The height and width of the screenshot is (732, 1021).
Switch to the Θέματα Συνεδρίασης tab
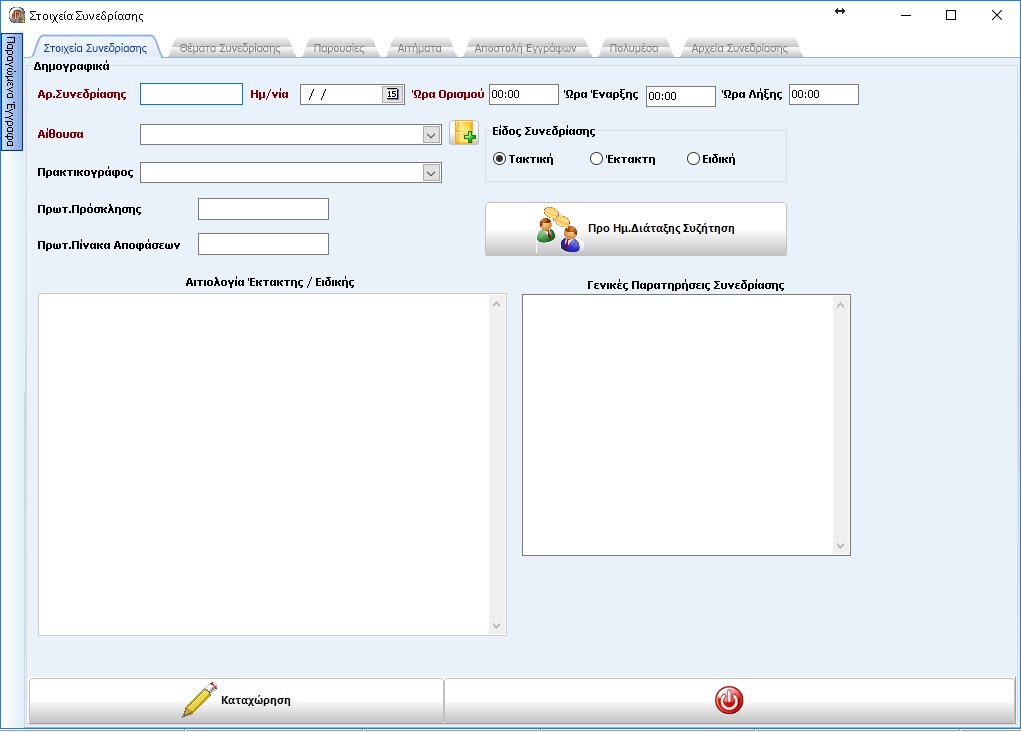[x=231, y=48]
